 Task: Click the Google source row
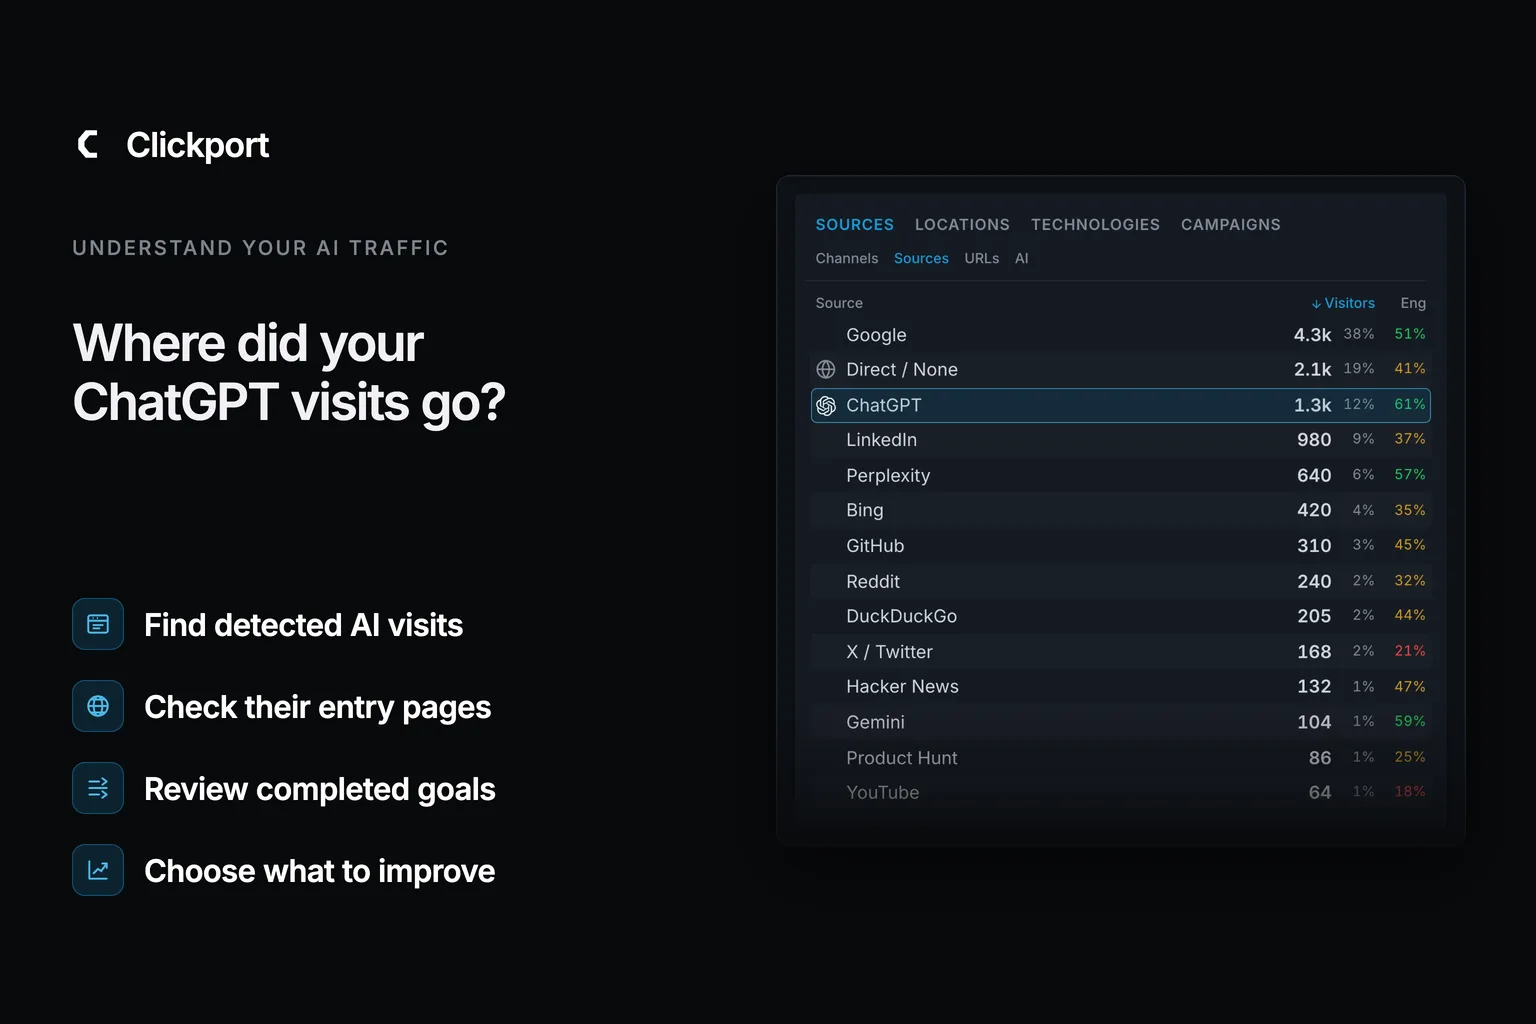1121,334
